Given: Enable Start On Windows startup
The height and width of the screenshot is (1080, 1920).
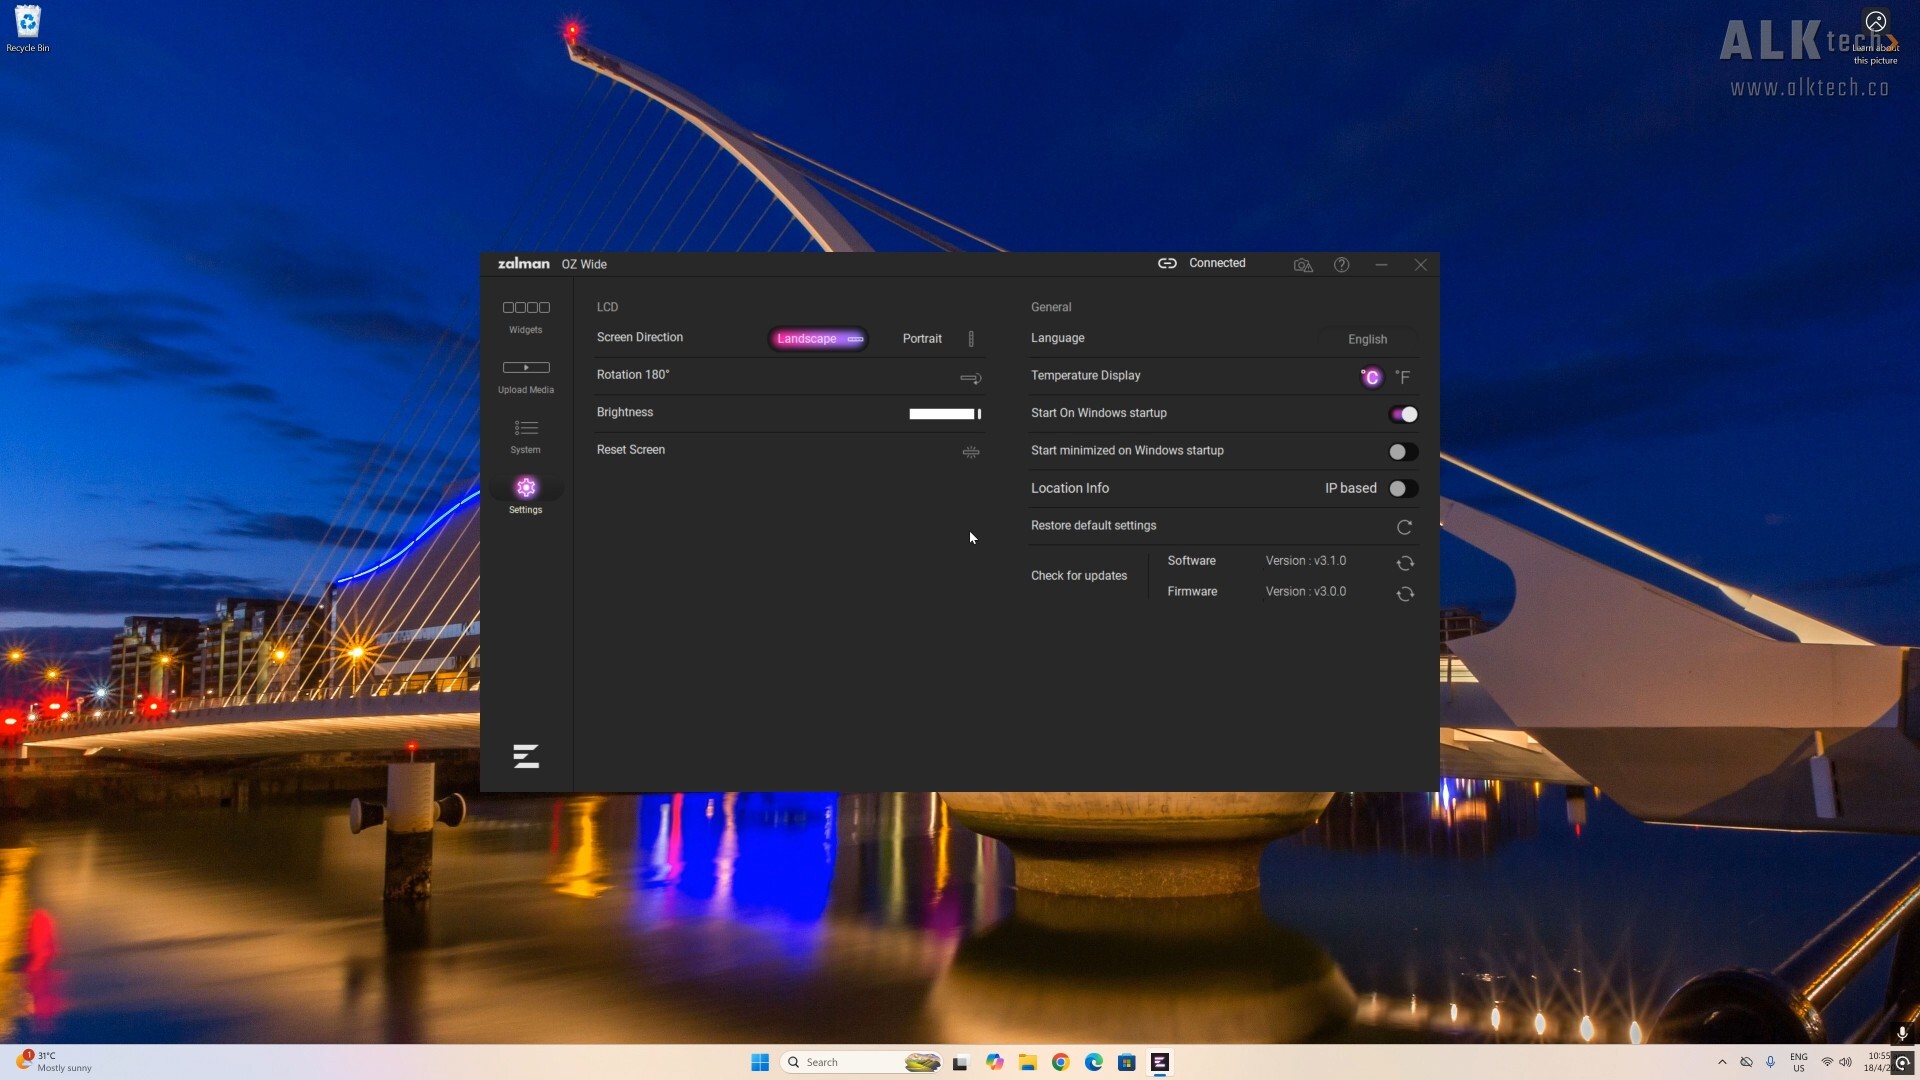Looking at the screenshot, I should click(1403, 414).
